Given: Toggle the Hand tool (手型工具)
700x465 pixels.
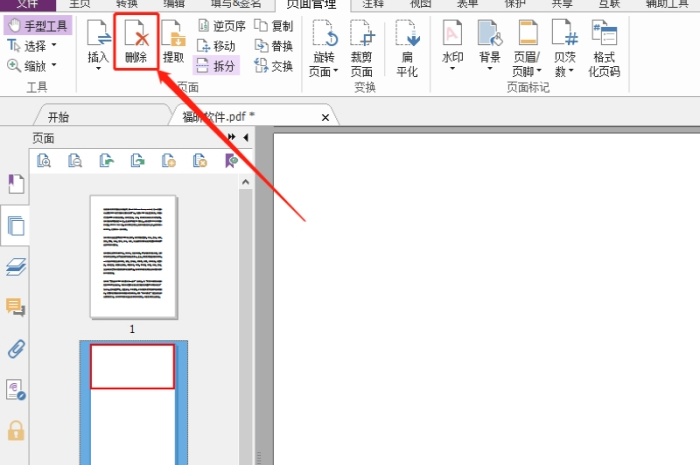Looking at the screenshot, I should click(38, 25).
